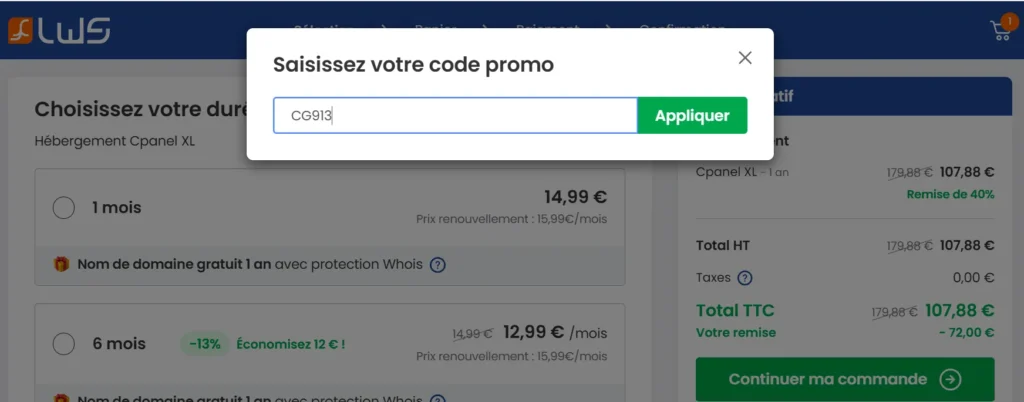Click the Économisez 12 € label
Viewport: 1024px width, 402px height.
[291, 344]
